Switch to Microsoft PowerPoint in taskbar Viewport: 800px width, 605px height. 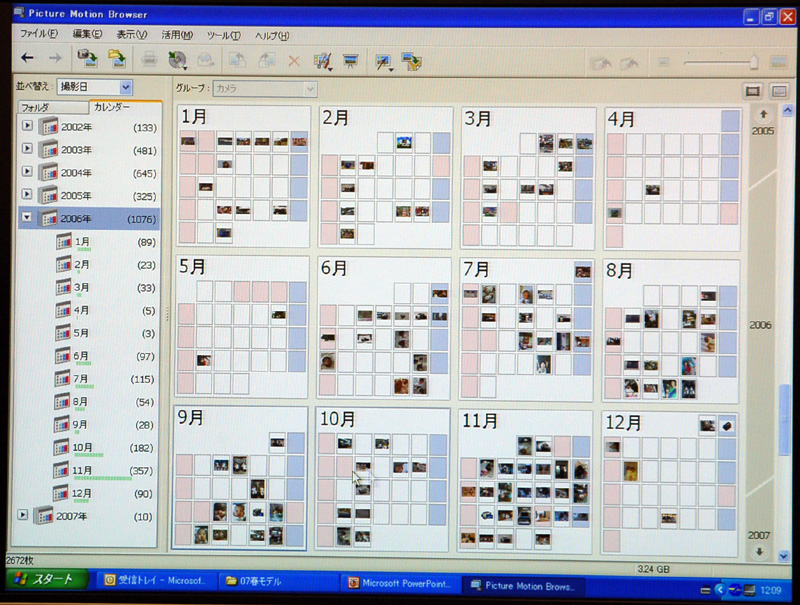393,582
